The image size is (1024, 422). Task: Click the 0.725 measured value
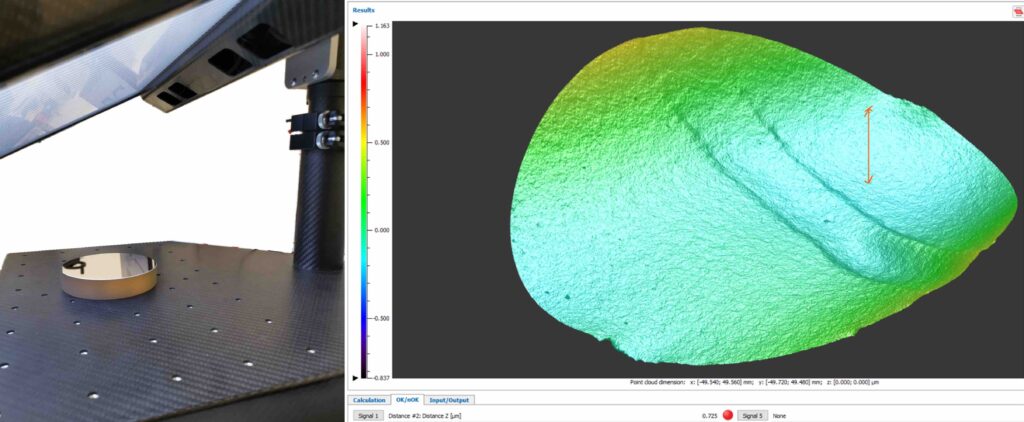[709, 414]
